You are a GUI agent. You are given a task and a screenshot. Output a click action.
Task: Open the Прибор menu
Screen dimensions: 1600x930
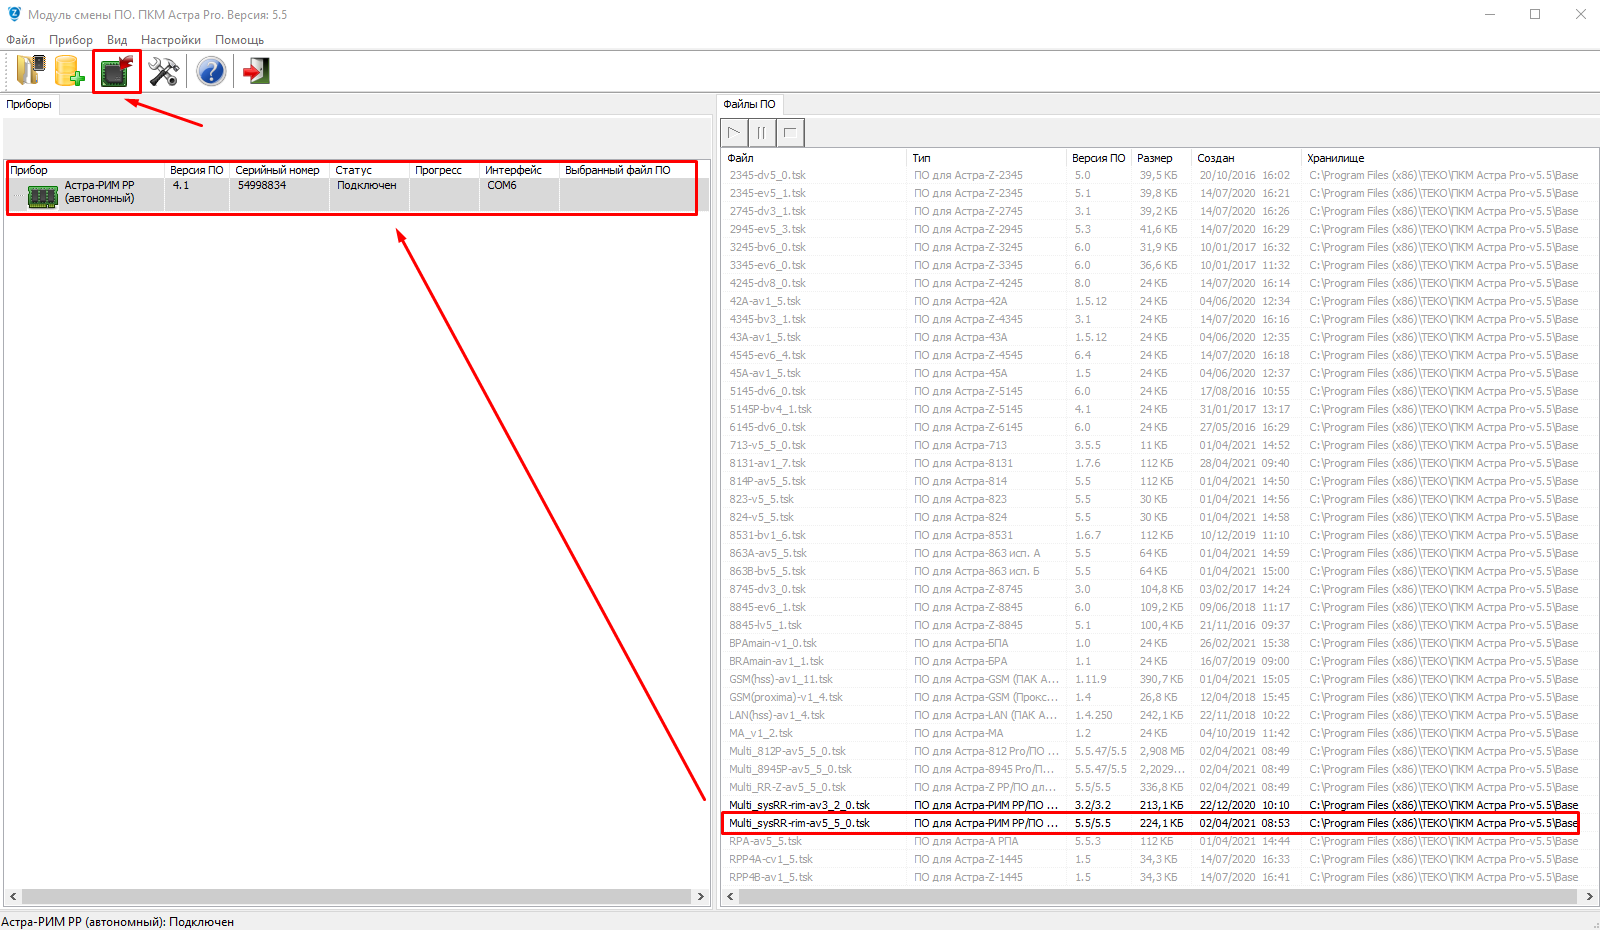click(71, 40)
